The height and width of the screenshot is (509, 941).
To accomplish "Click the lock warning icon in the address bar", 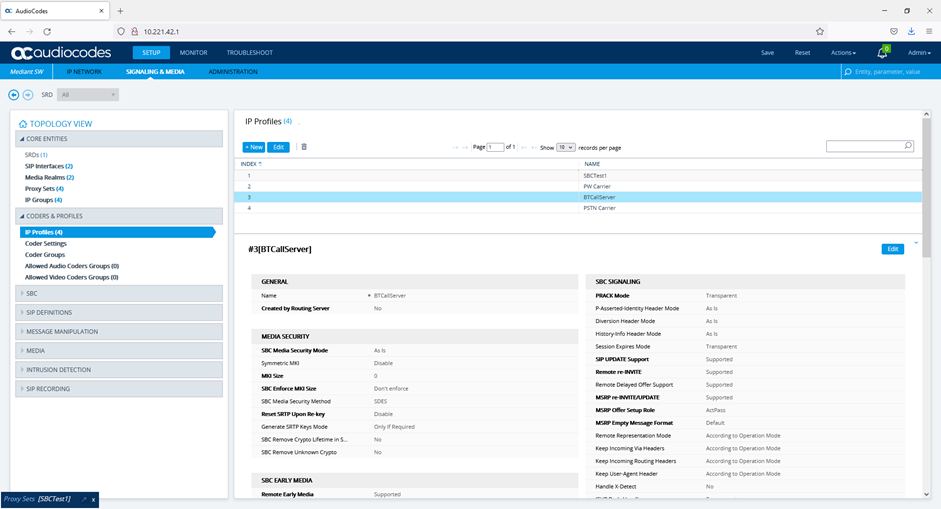I will pos(134,31).
